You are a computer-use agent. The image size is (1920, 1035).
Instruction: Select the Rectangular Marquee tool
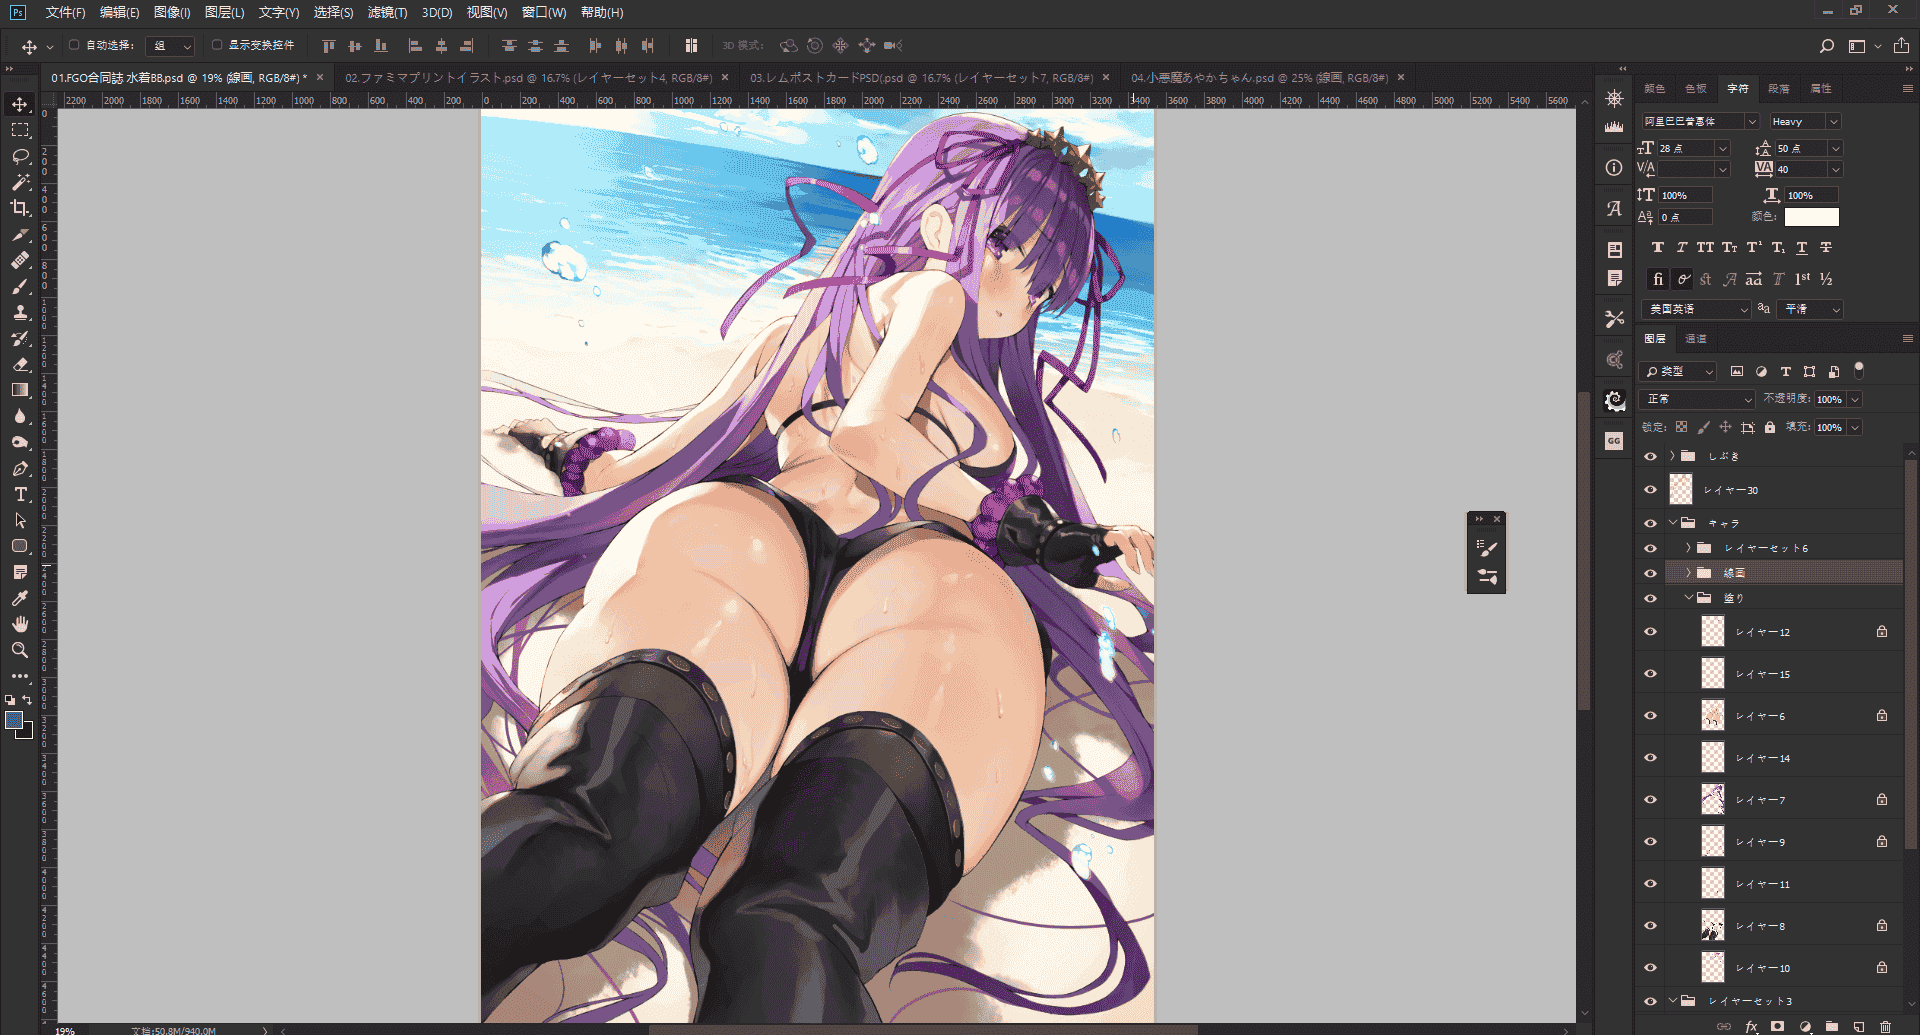[x=20, y=130]
